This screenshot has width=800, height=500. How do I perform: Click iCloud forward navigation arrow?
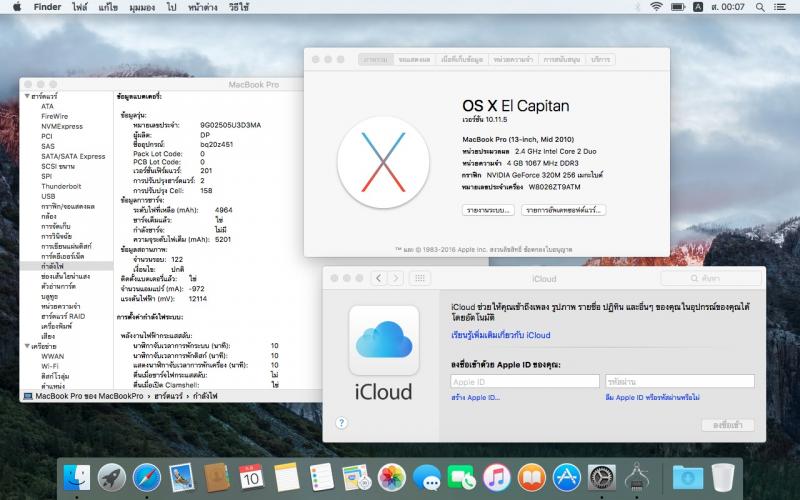point(395,278)
